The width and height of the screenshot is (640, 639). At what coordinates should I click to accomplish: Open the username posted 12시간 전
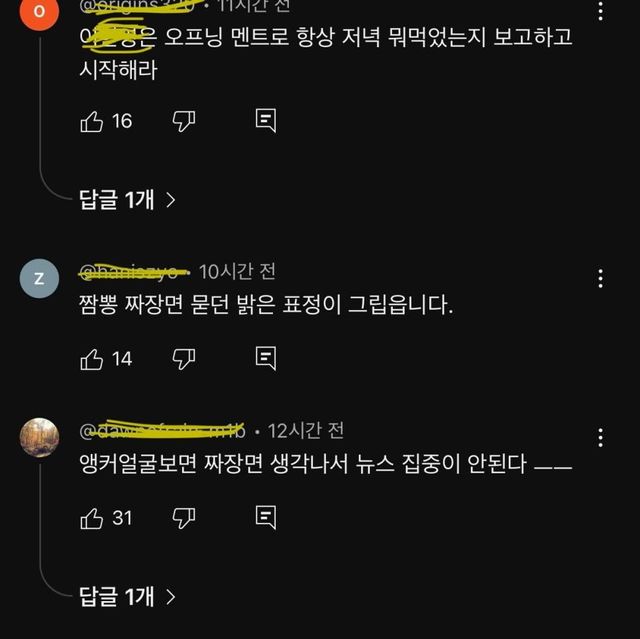[162, 430]
